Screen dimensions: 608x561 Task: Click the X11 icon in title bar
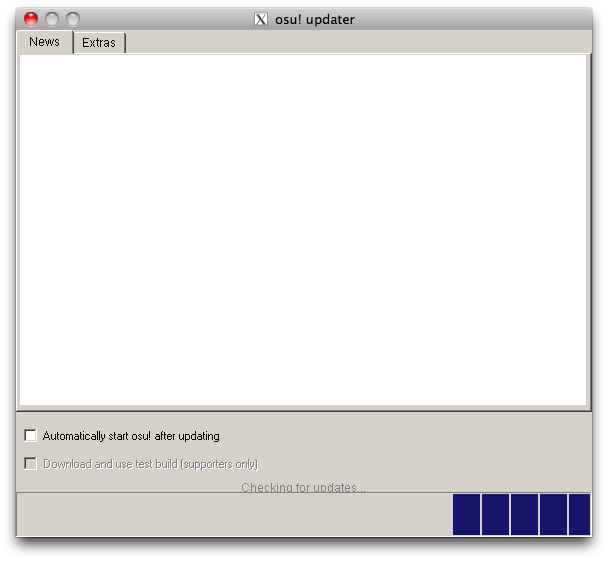coord(261,19)
